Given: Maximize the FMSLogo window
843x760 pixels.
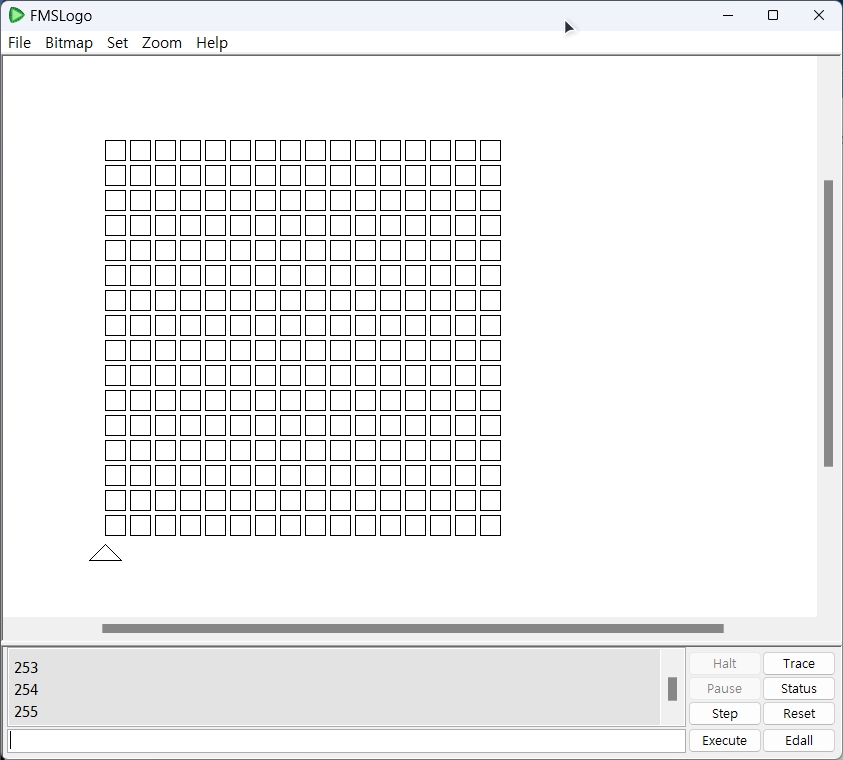Looking at the screenshot, I should click(x=773, y=15).
